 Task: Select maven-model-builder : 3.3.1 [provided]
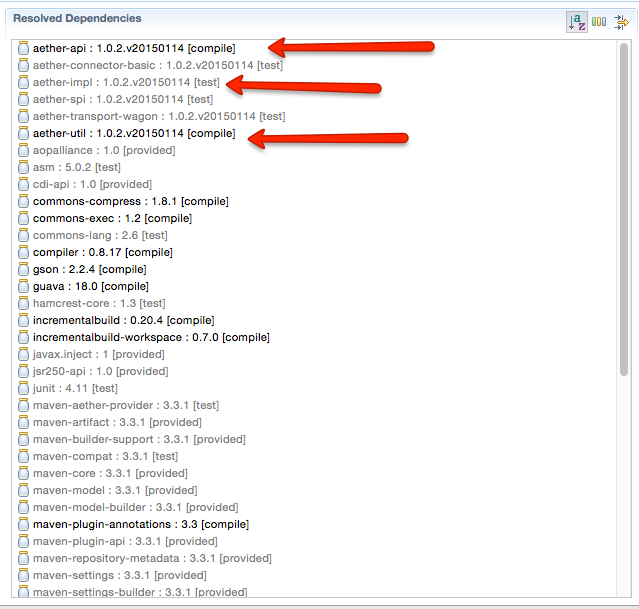point(136,508)
